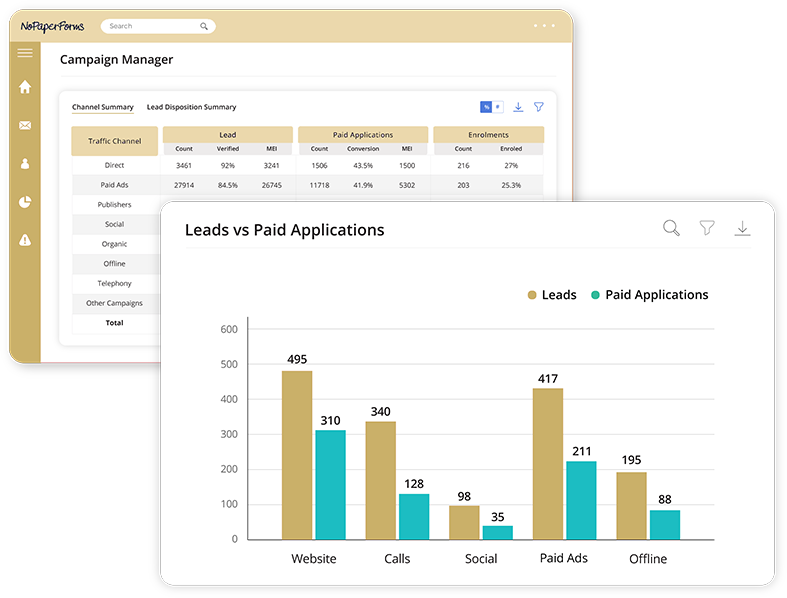This screenshot has width=787, height=598.
Task: Click the magnifier icon on the chart card
Action: 671,229
